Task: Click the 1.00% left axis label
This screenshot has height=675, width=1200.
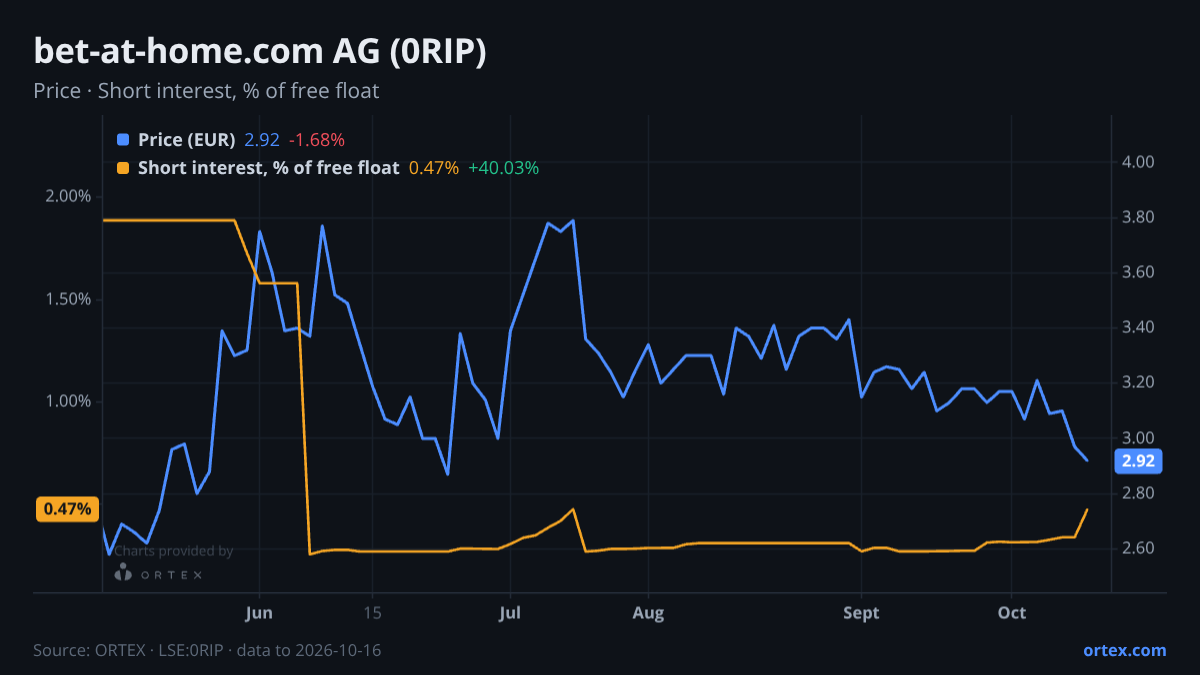Action: 68,401
